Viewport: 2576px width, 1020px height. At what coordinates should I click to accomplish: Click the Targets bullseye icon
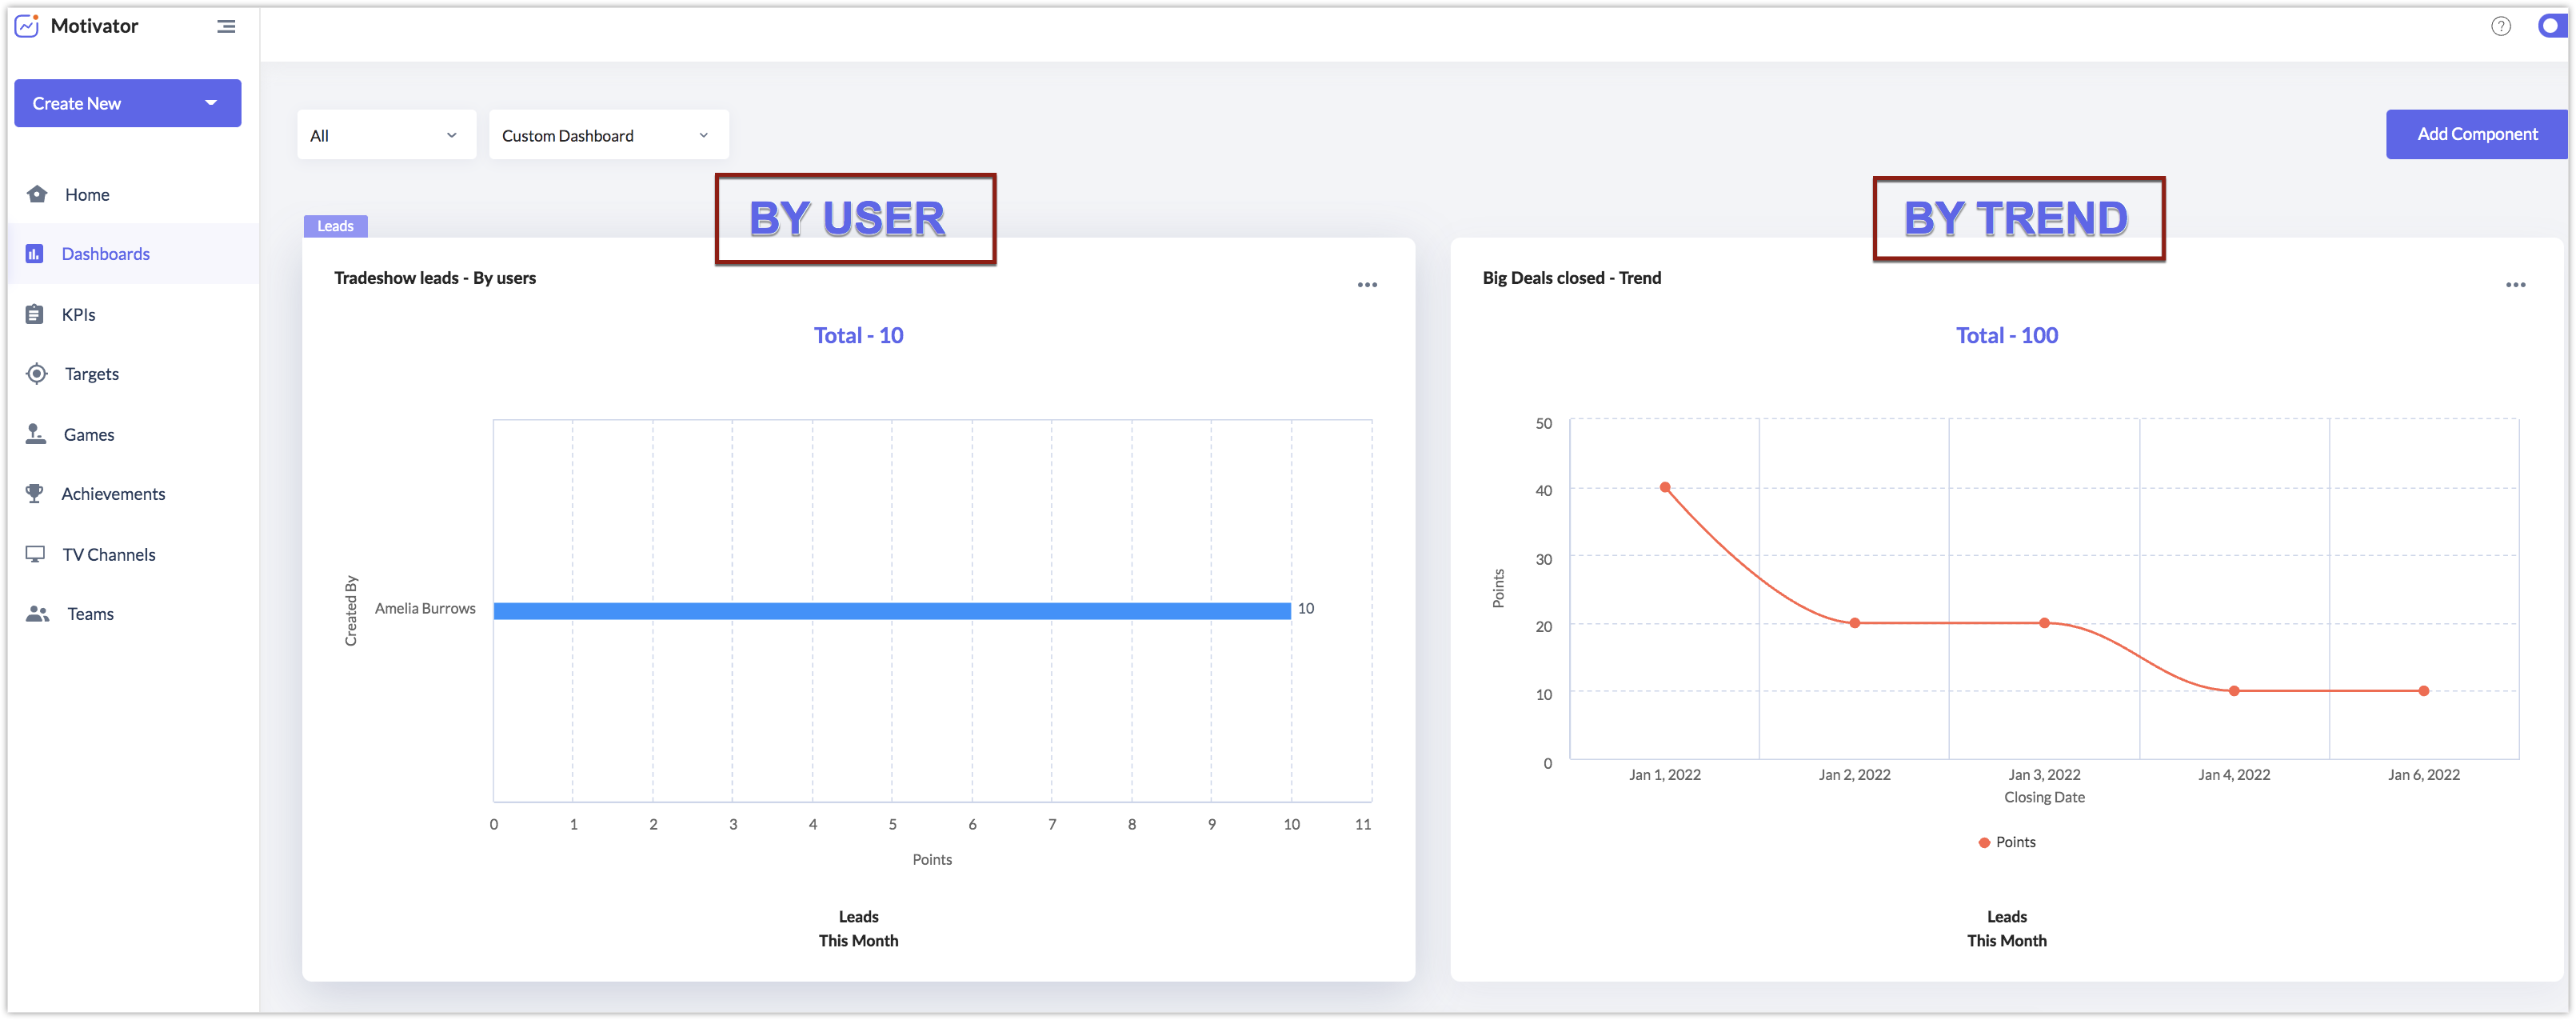click(37, 373)
